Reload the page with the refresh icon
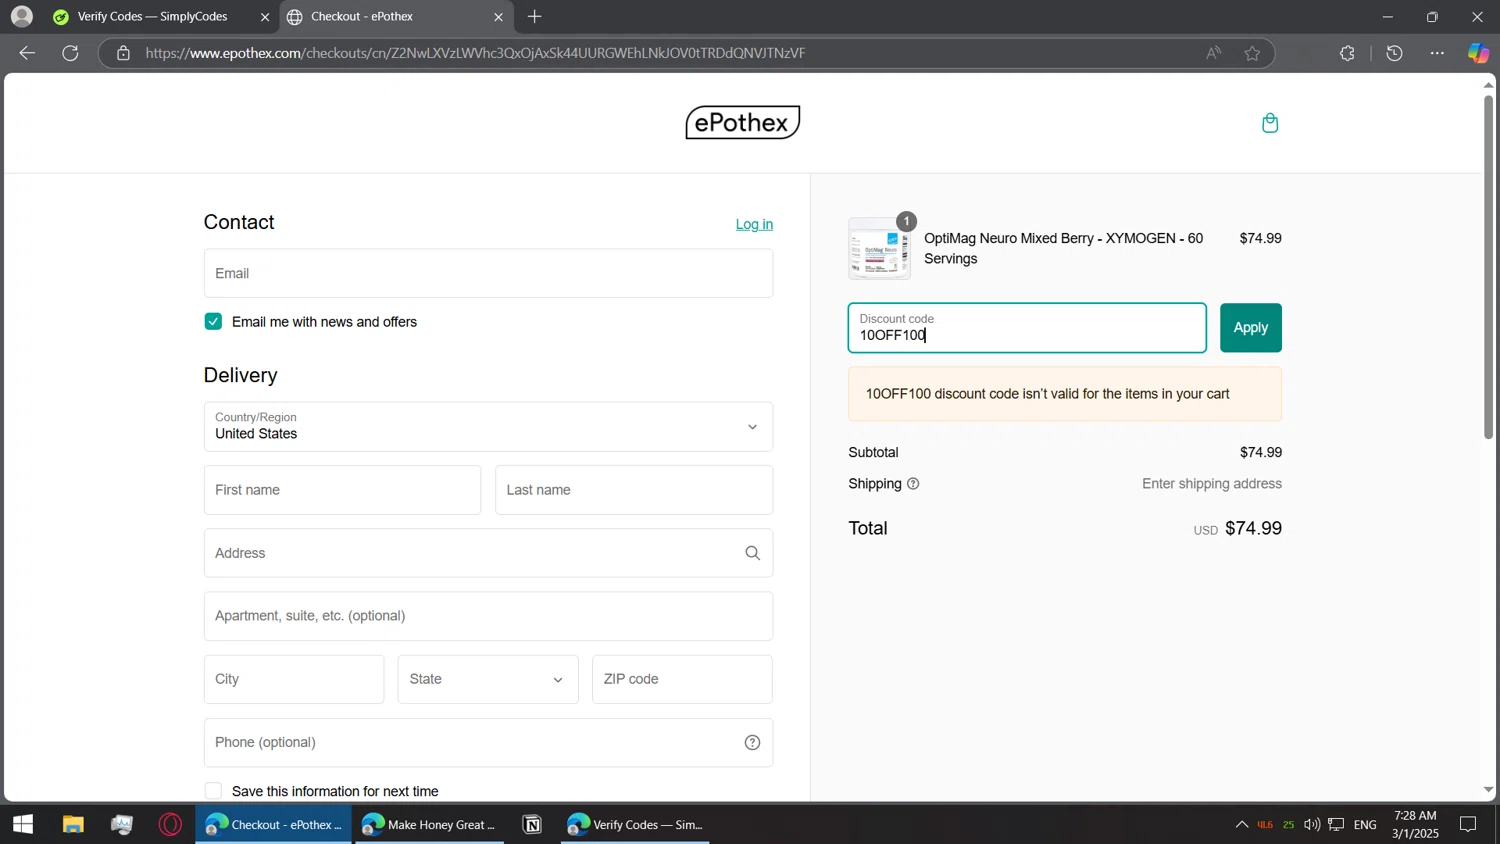1500x844 pixels. point(70,53)
